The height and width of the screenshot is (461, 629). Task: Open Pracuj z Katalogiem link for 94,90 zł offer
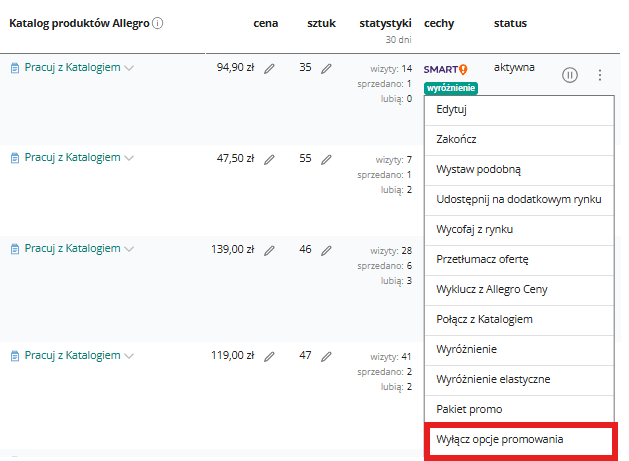point(73,67)
